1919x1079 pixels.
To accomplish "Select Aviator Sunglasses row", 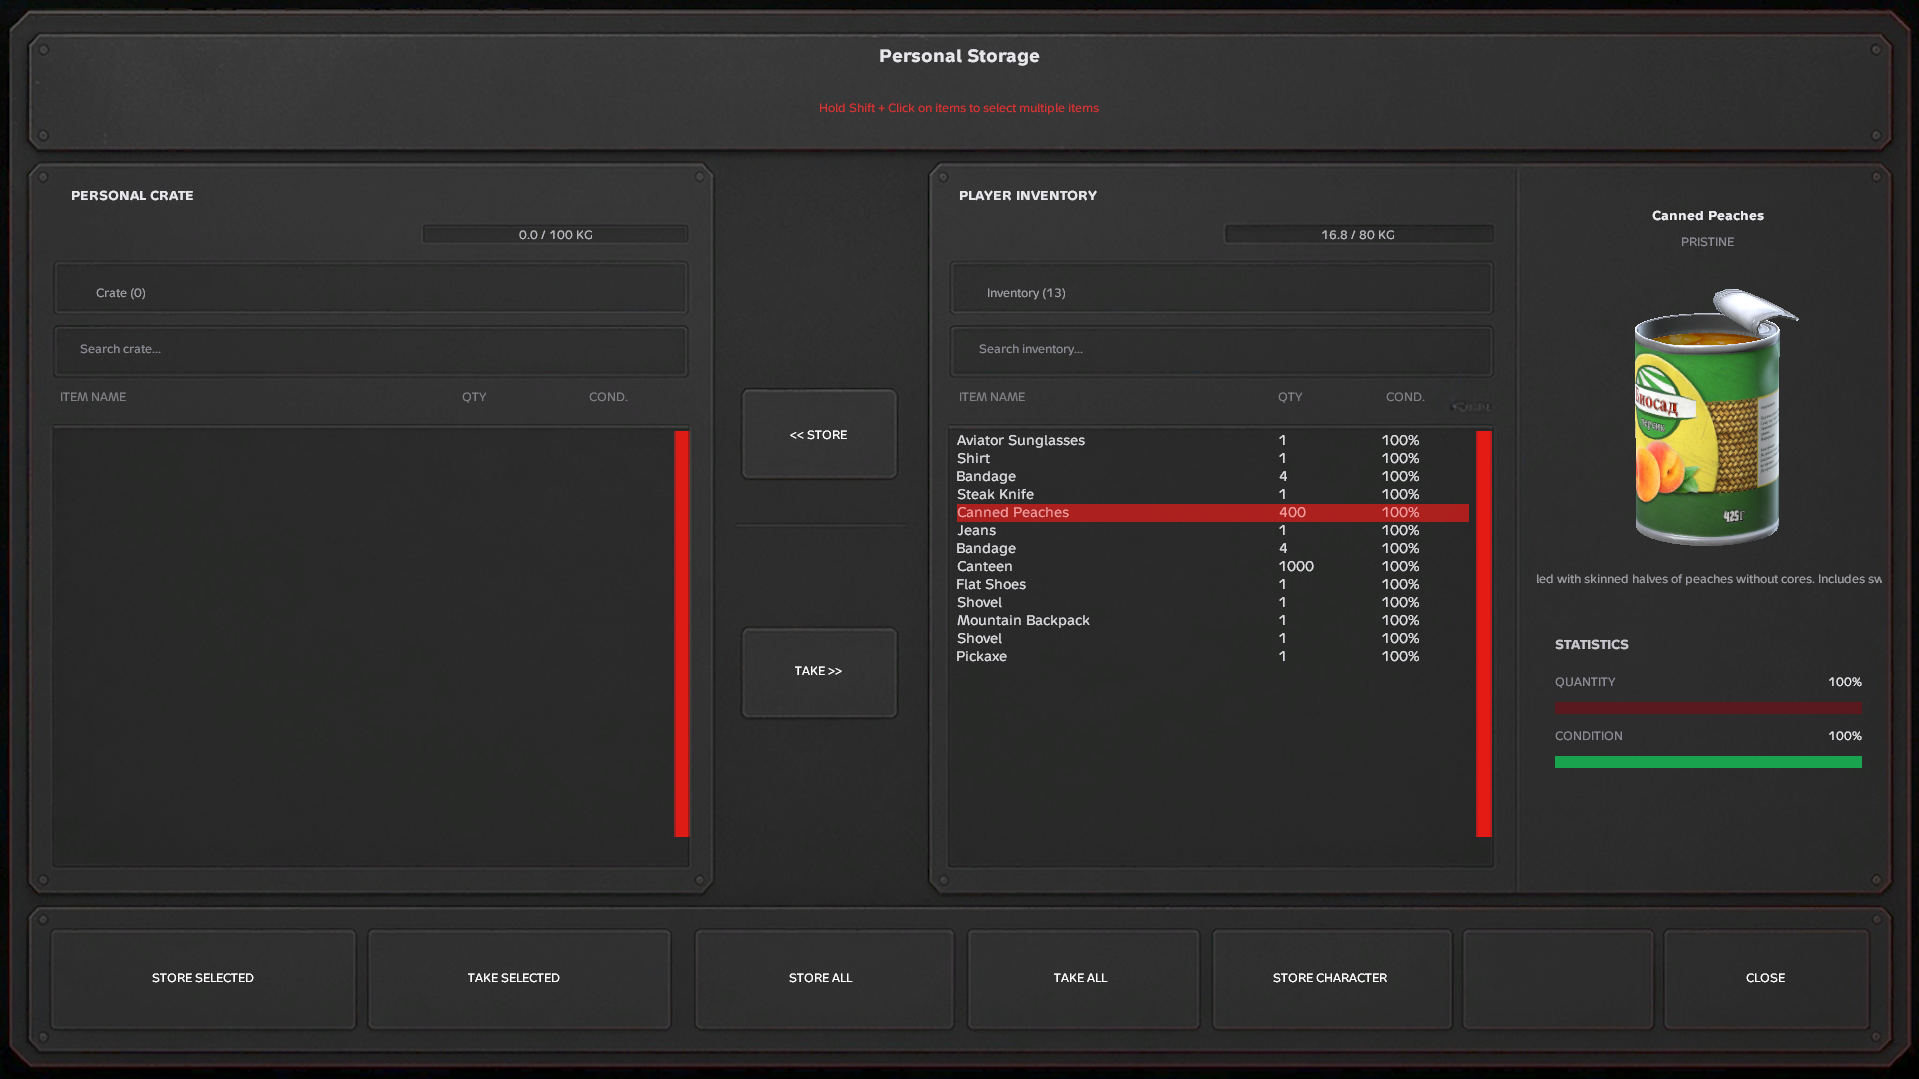I will pos(1212,440).
